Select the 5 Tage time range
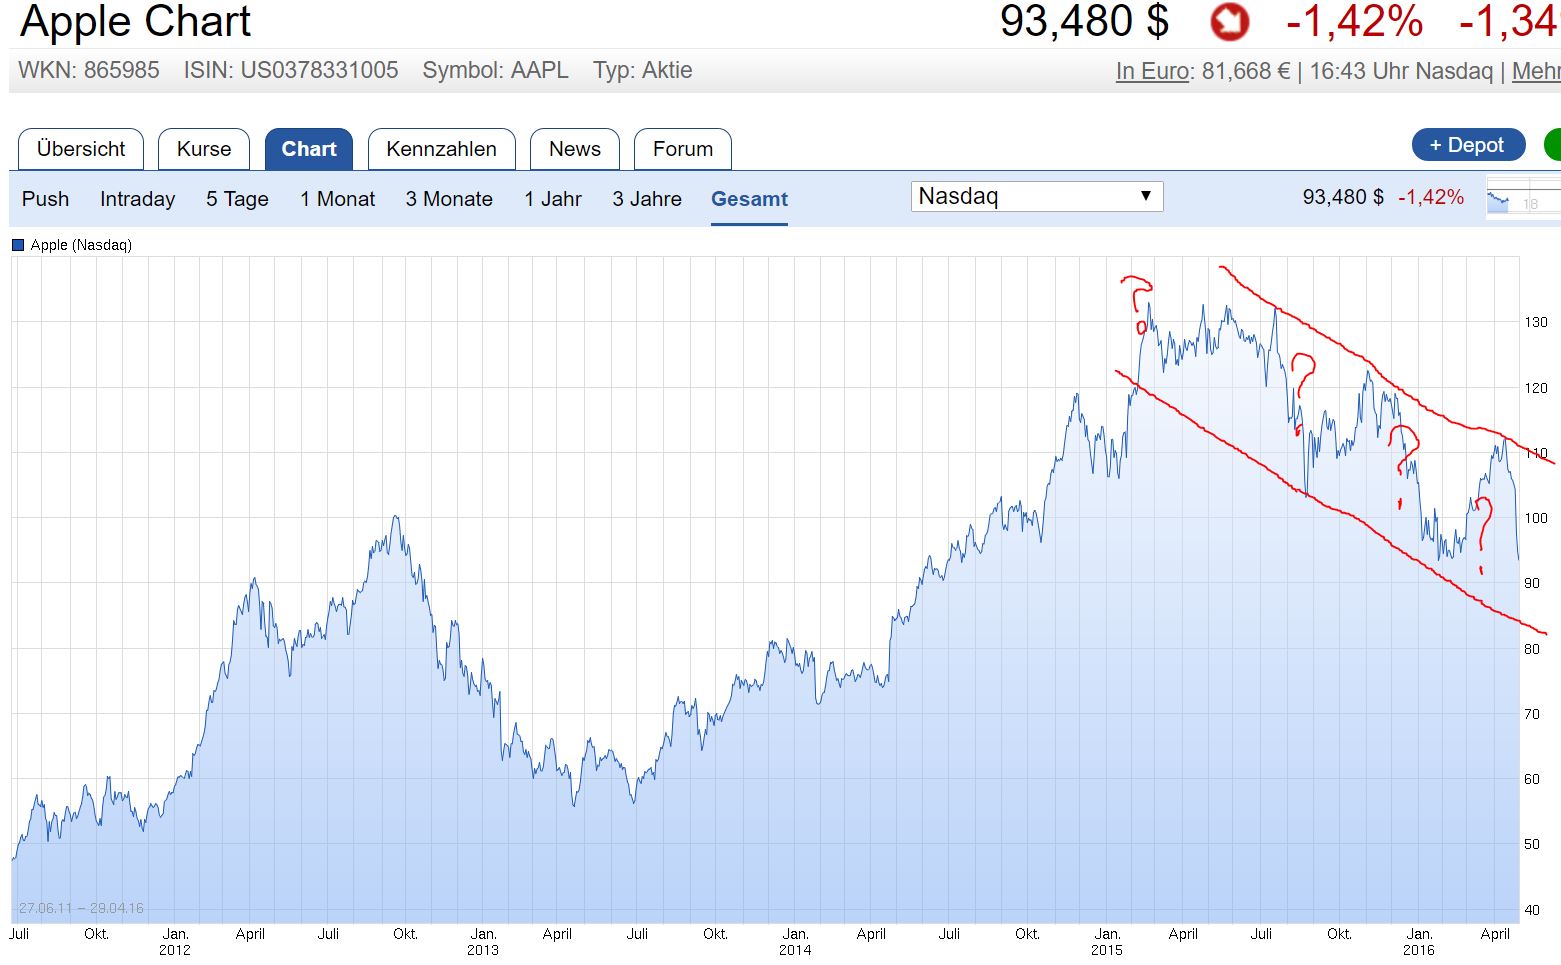 [236, 199]
